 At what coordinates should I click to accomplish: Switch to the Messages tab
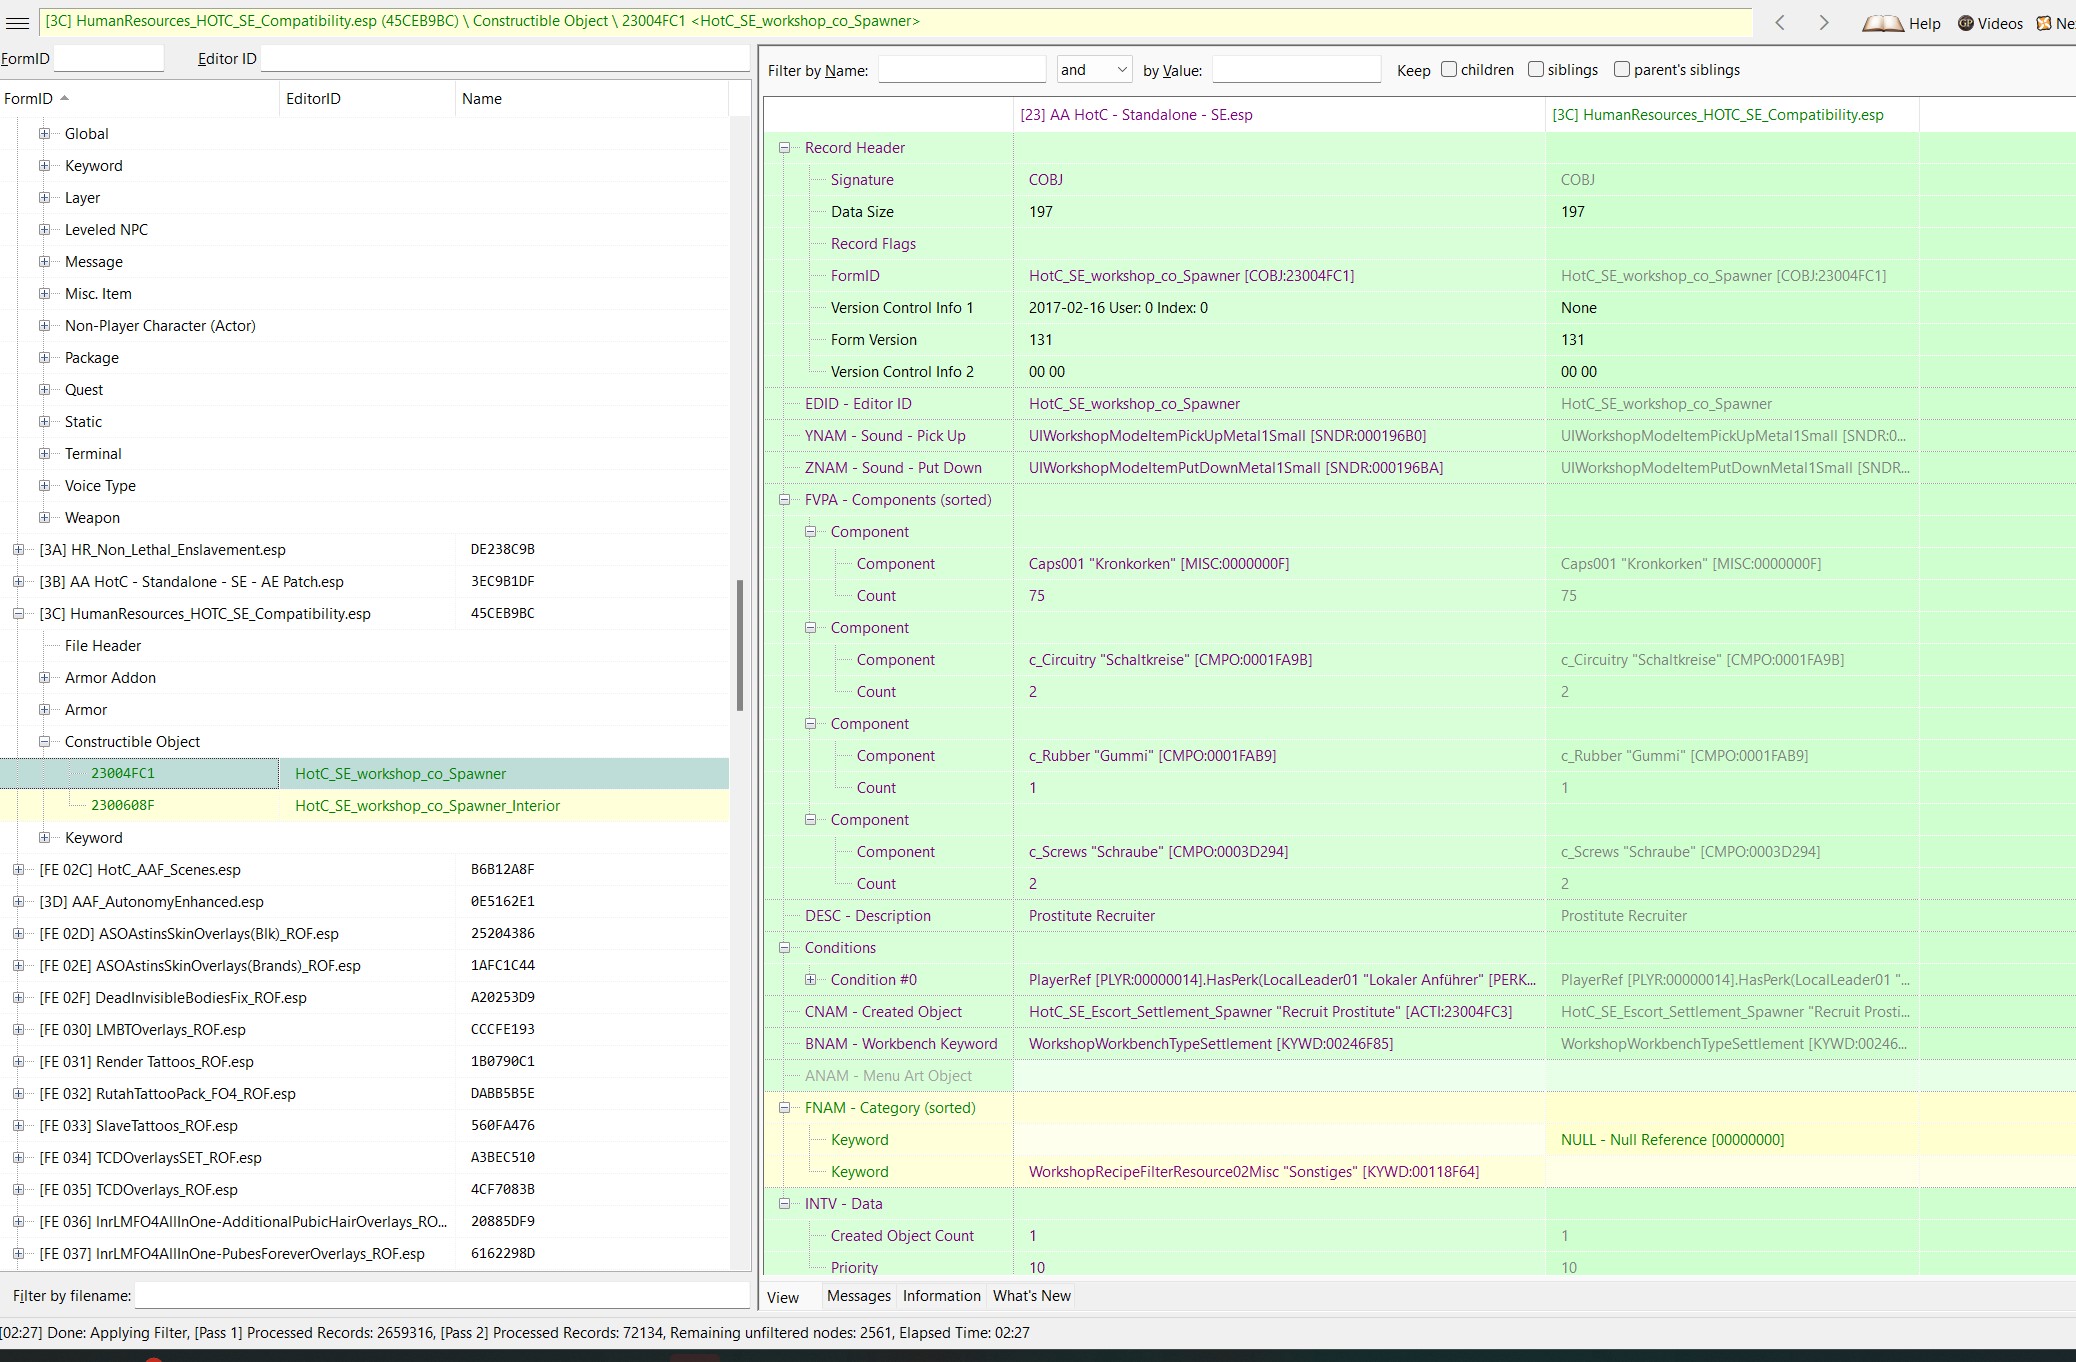pos(858,1296)
